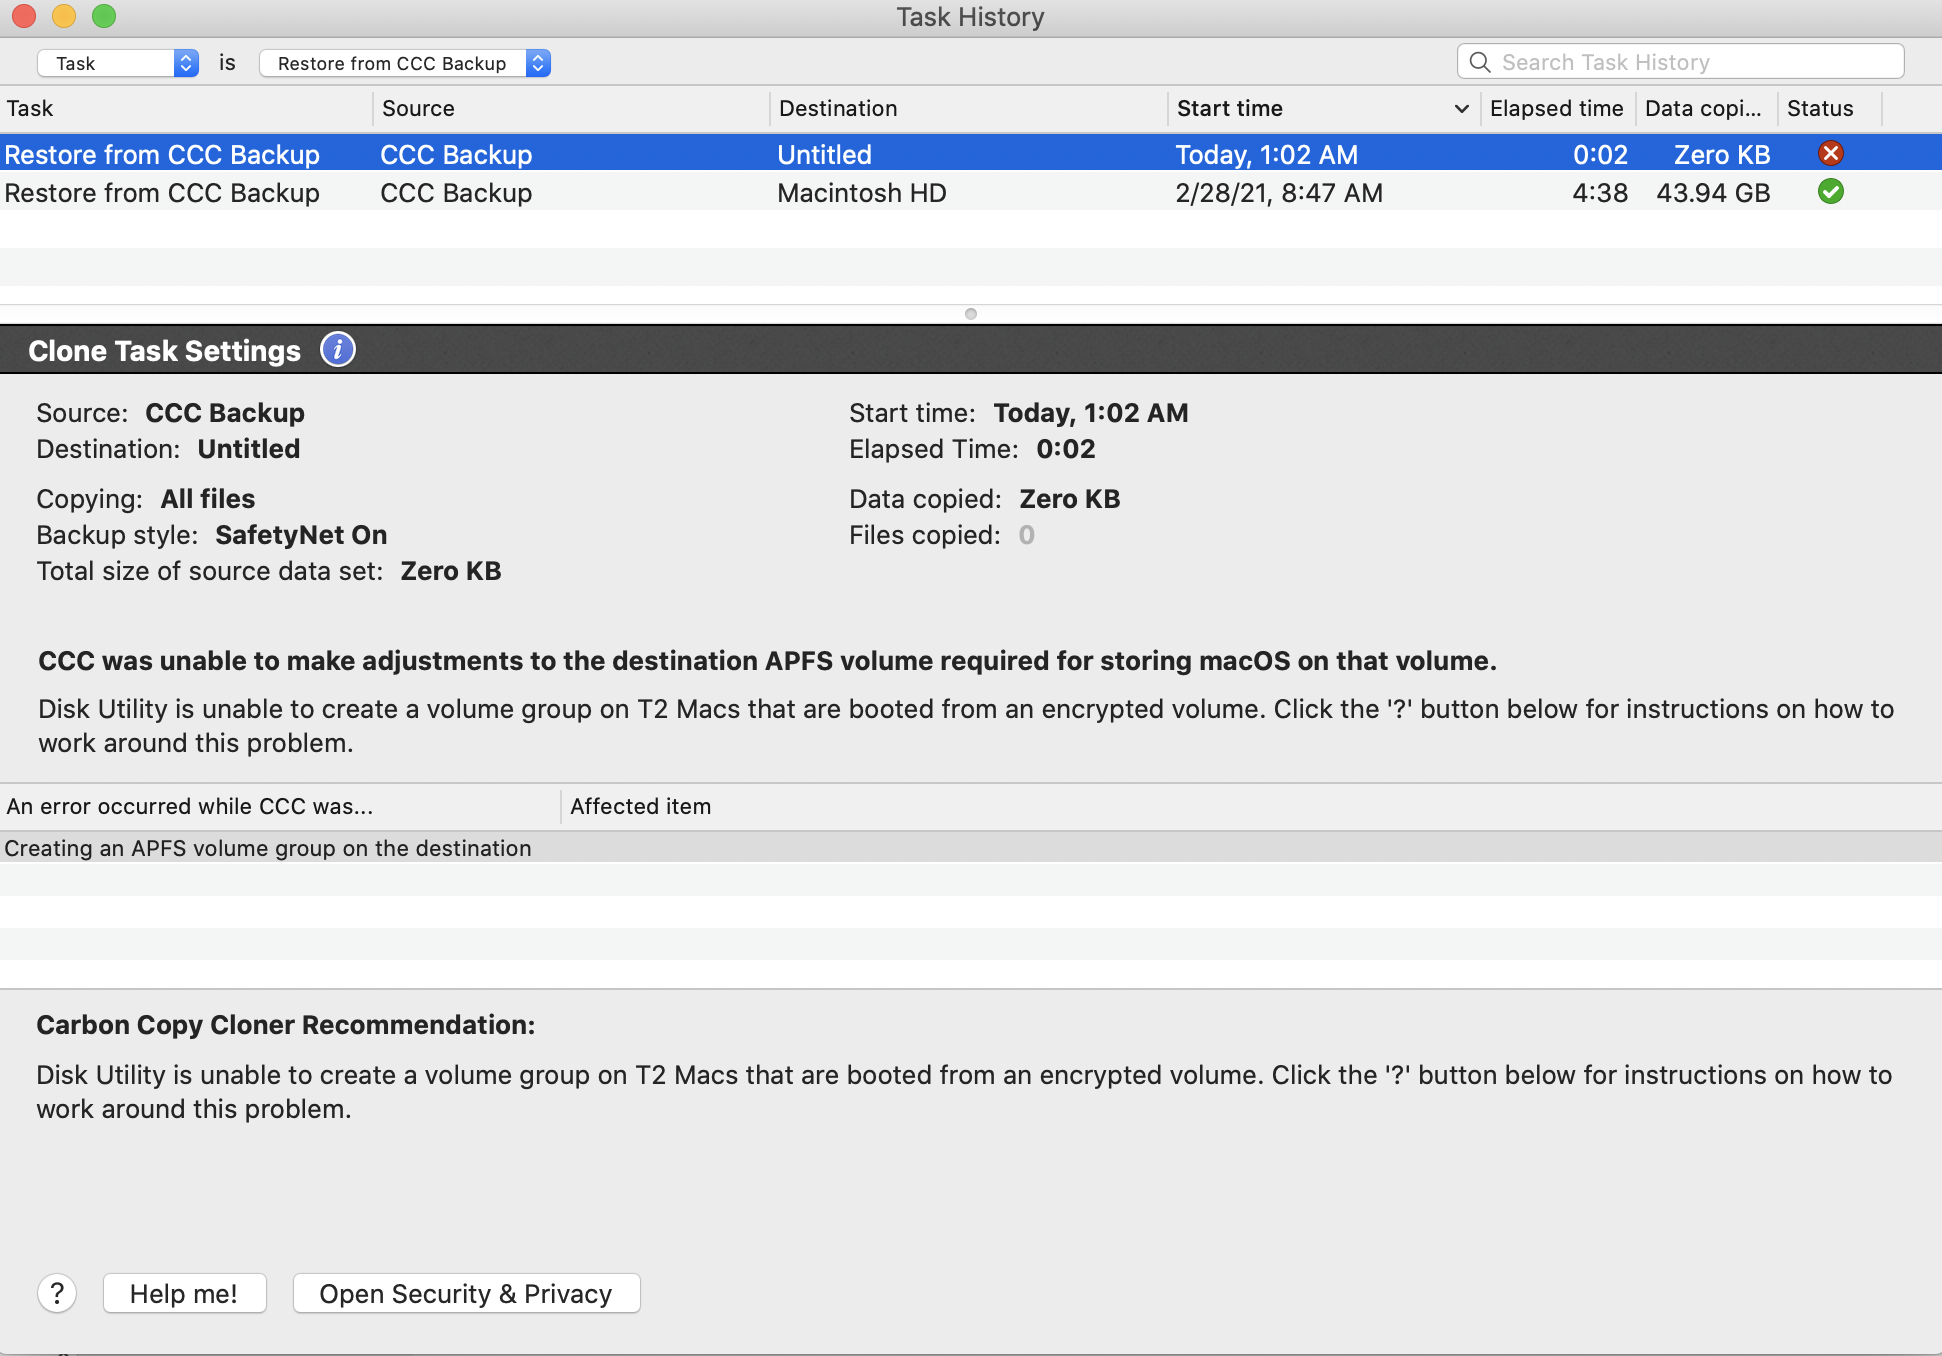
Task: Click the green success status icon
Action: click(1830, 192)
